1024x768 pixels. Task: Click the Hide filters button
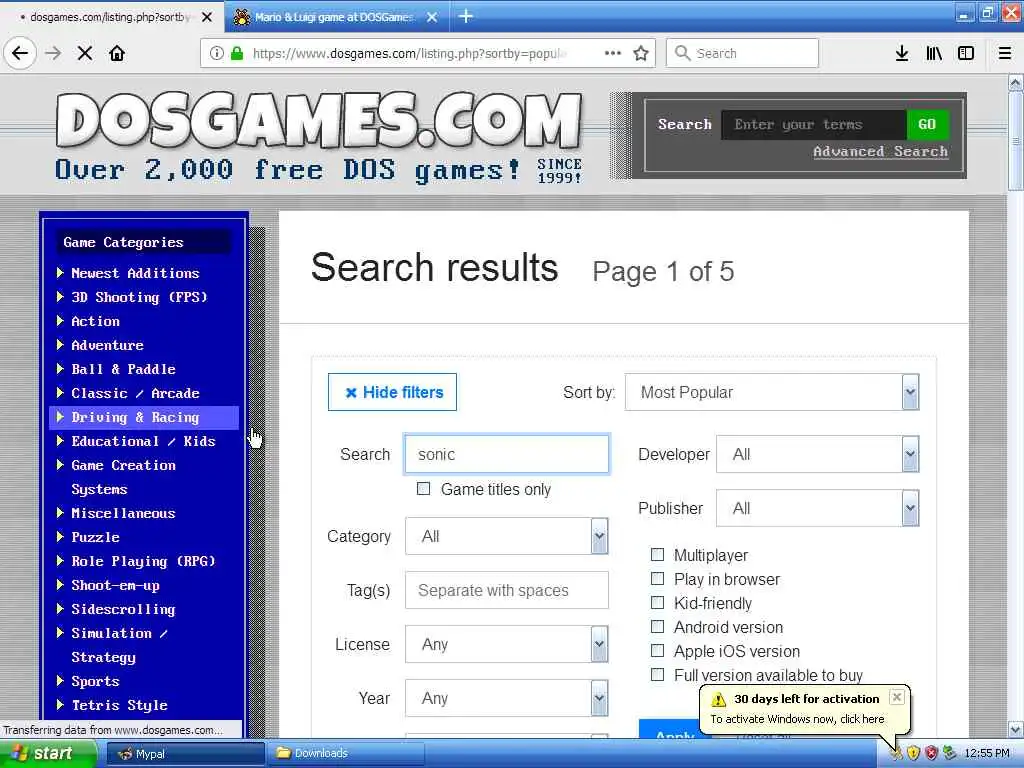tap(392, 392)
